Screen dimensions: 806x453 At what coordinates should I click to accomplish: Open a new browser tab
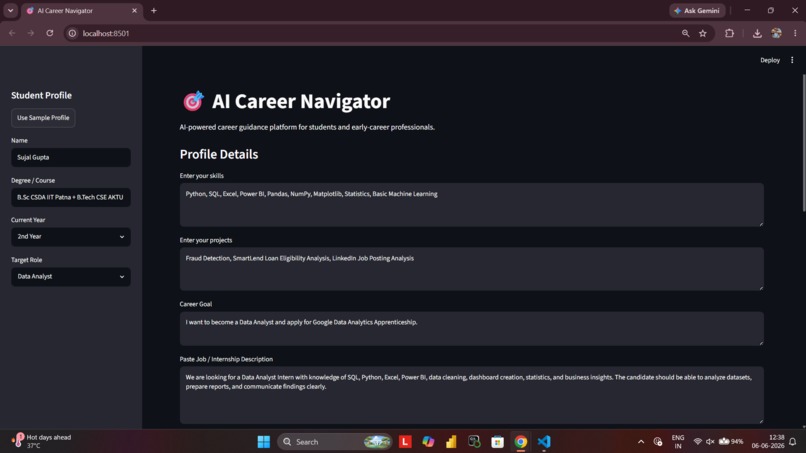point(154,10)
